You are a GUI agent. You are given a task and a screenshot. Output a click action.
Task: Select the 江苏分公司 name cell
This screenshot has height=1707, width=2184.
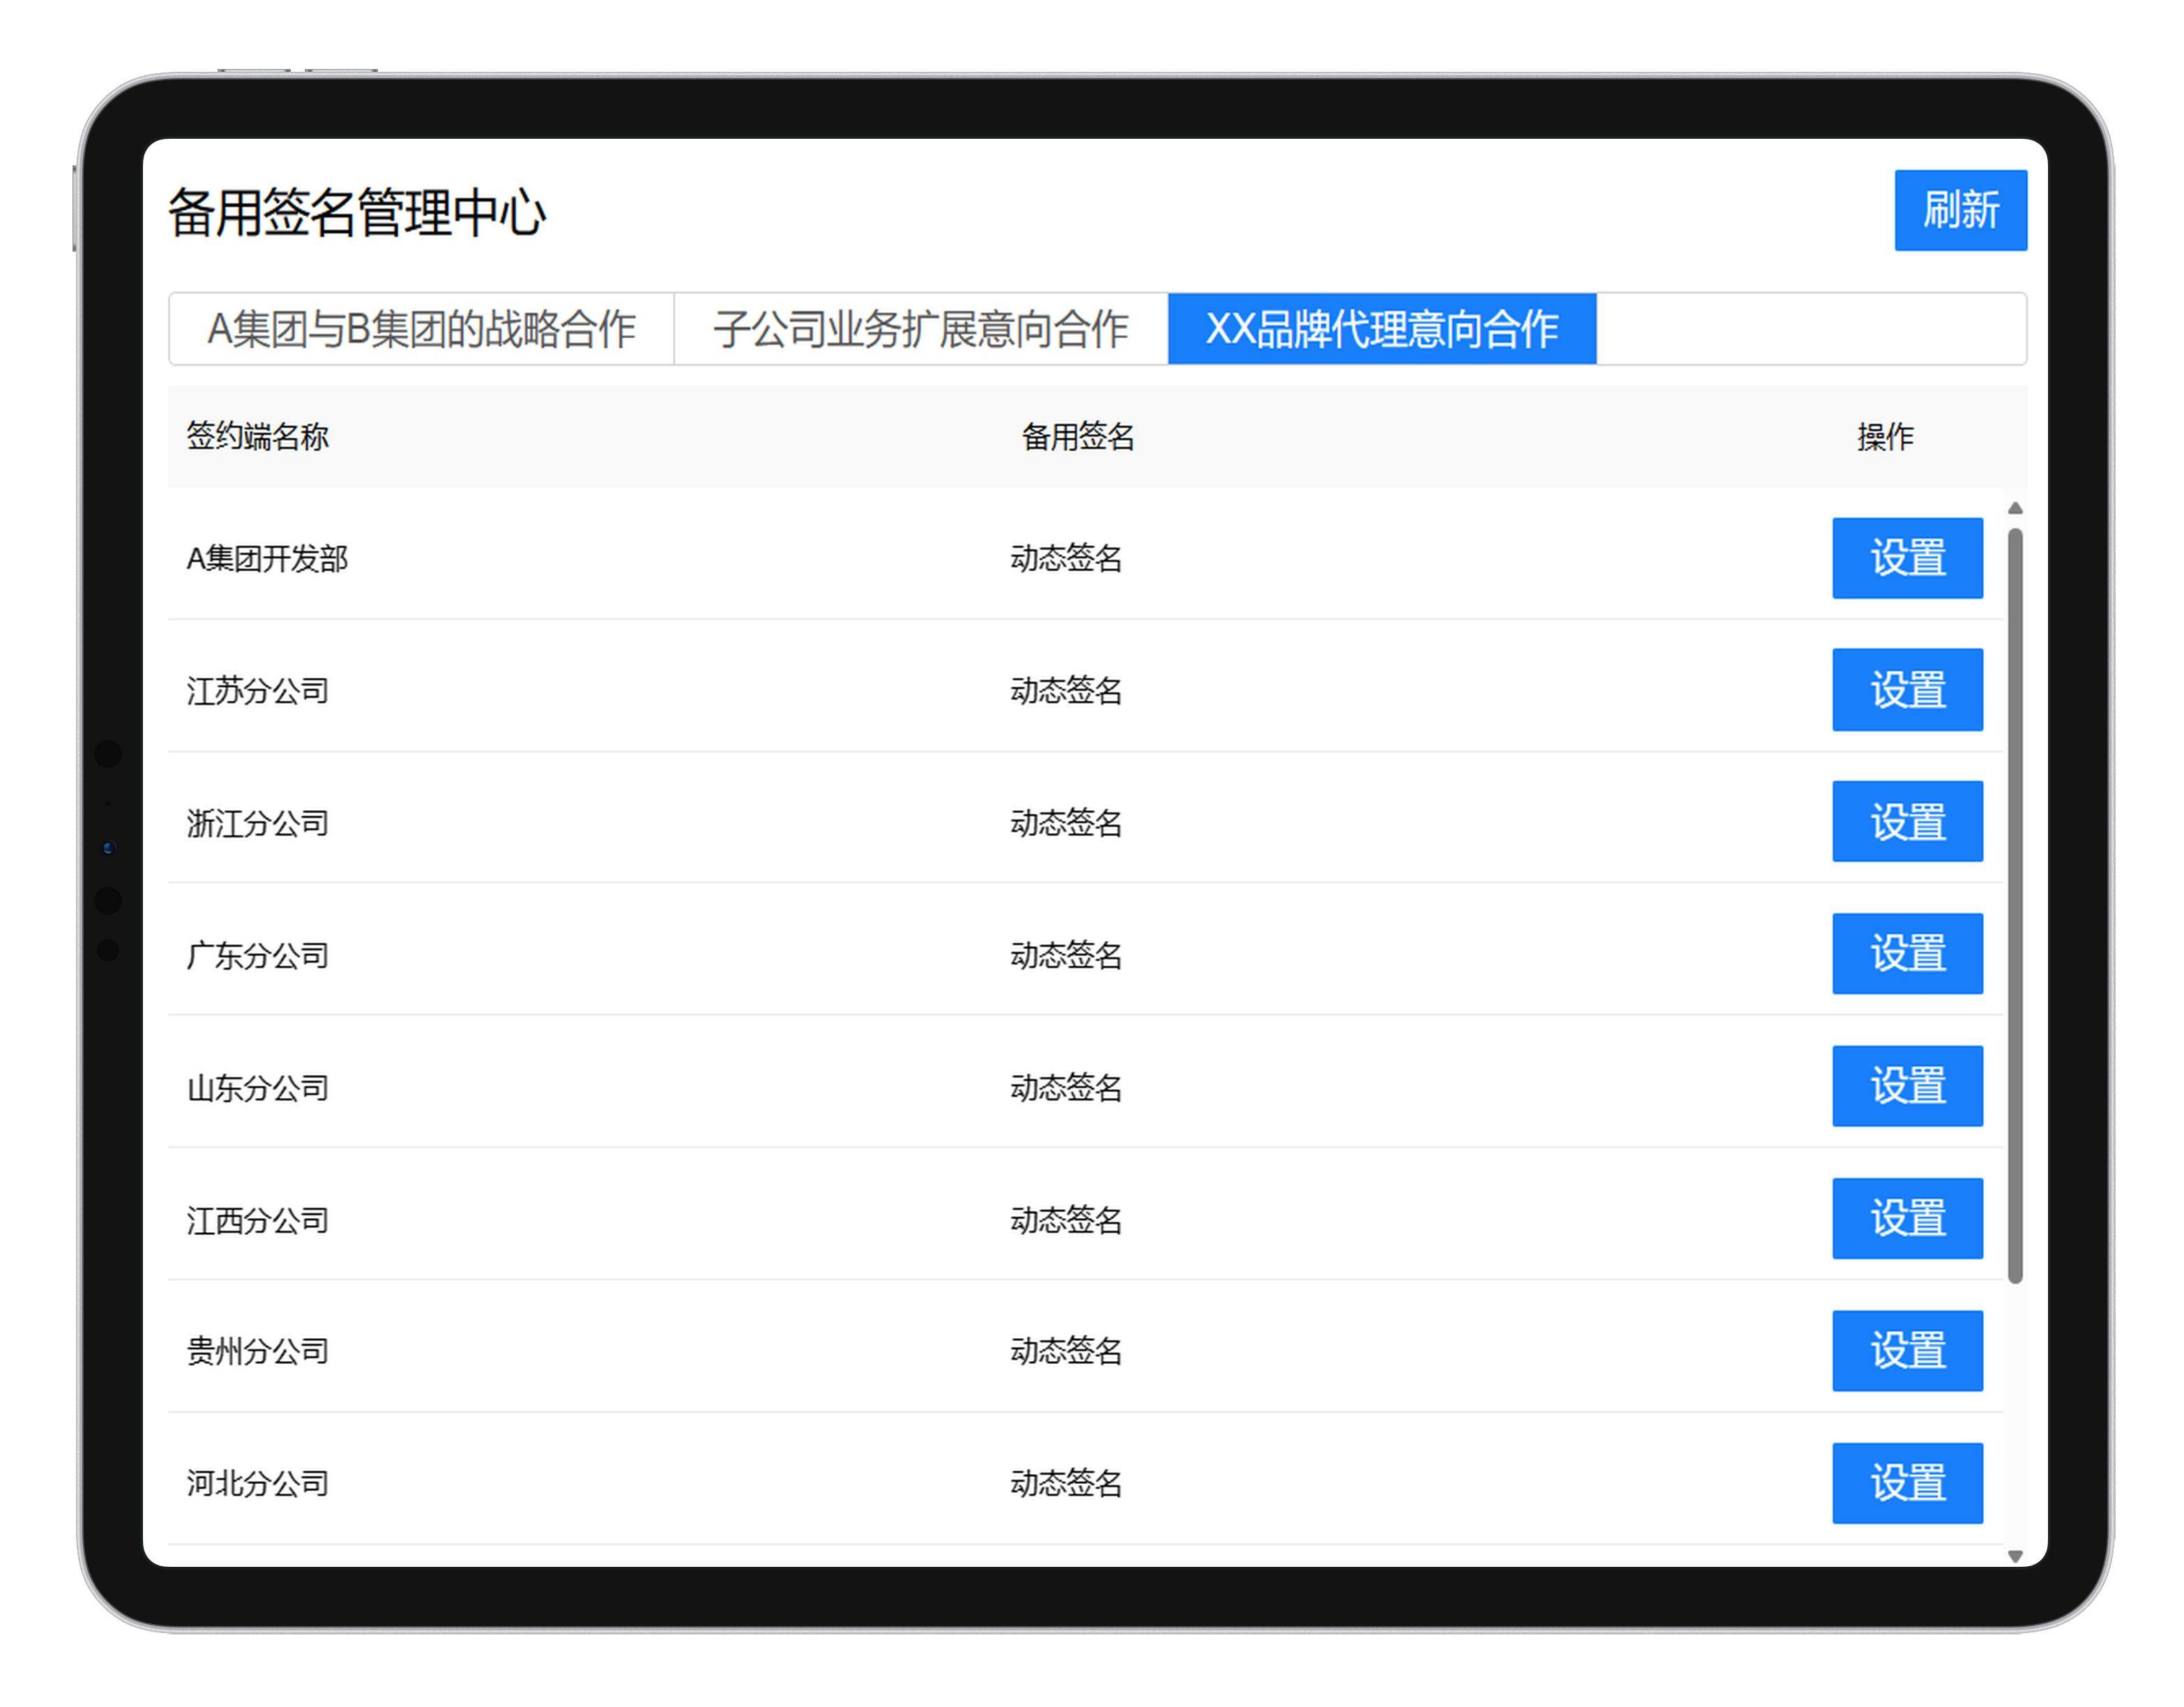[x=258, y=690]
